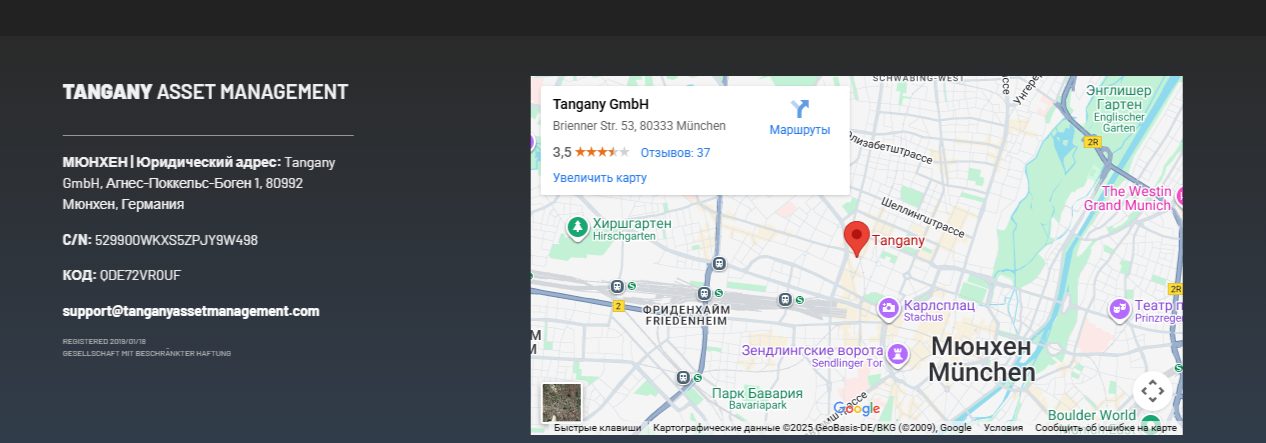
Task: Open the Условия terms link
Action: 1003,428
